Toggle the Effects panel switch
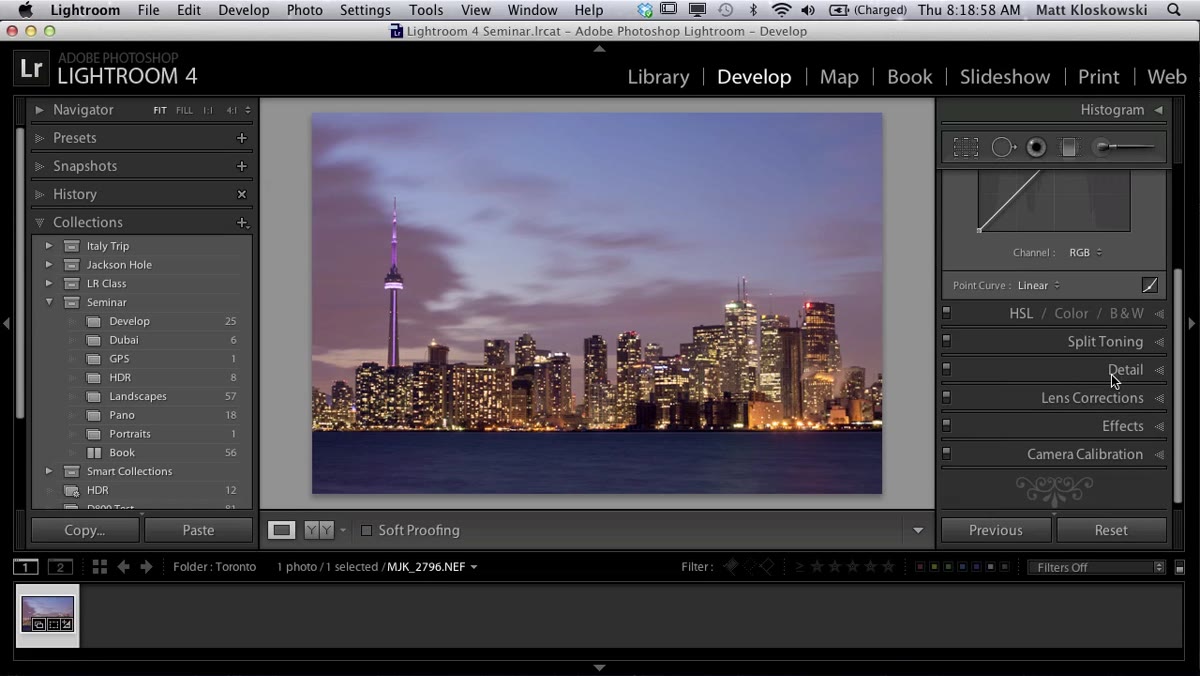Viewport: 1200px width, 676px height. (946, 425)
